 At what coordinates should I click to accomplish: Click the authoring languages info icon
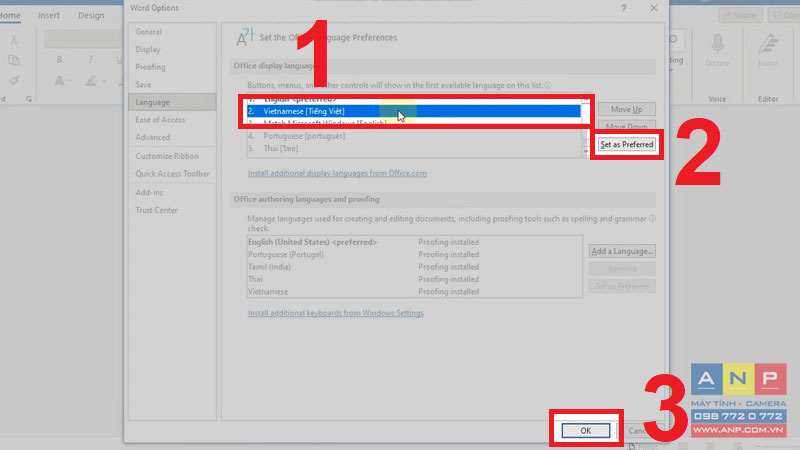[652, 219]
